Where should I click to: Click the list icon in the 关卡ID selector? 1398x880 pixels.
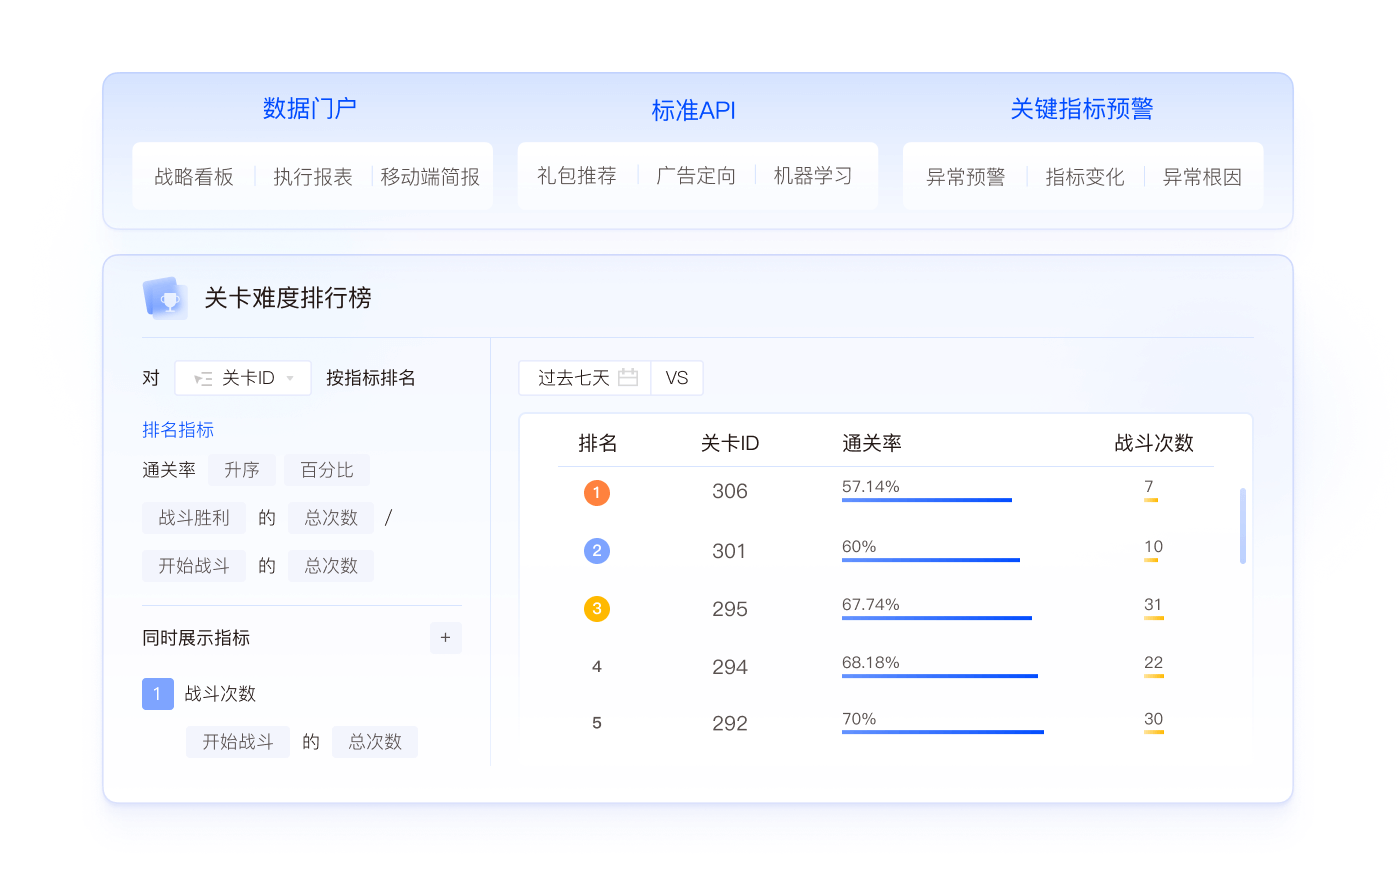coord(203,379)
